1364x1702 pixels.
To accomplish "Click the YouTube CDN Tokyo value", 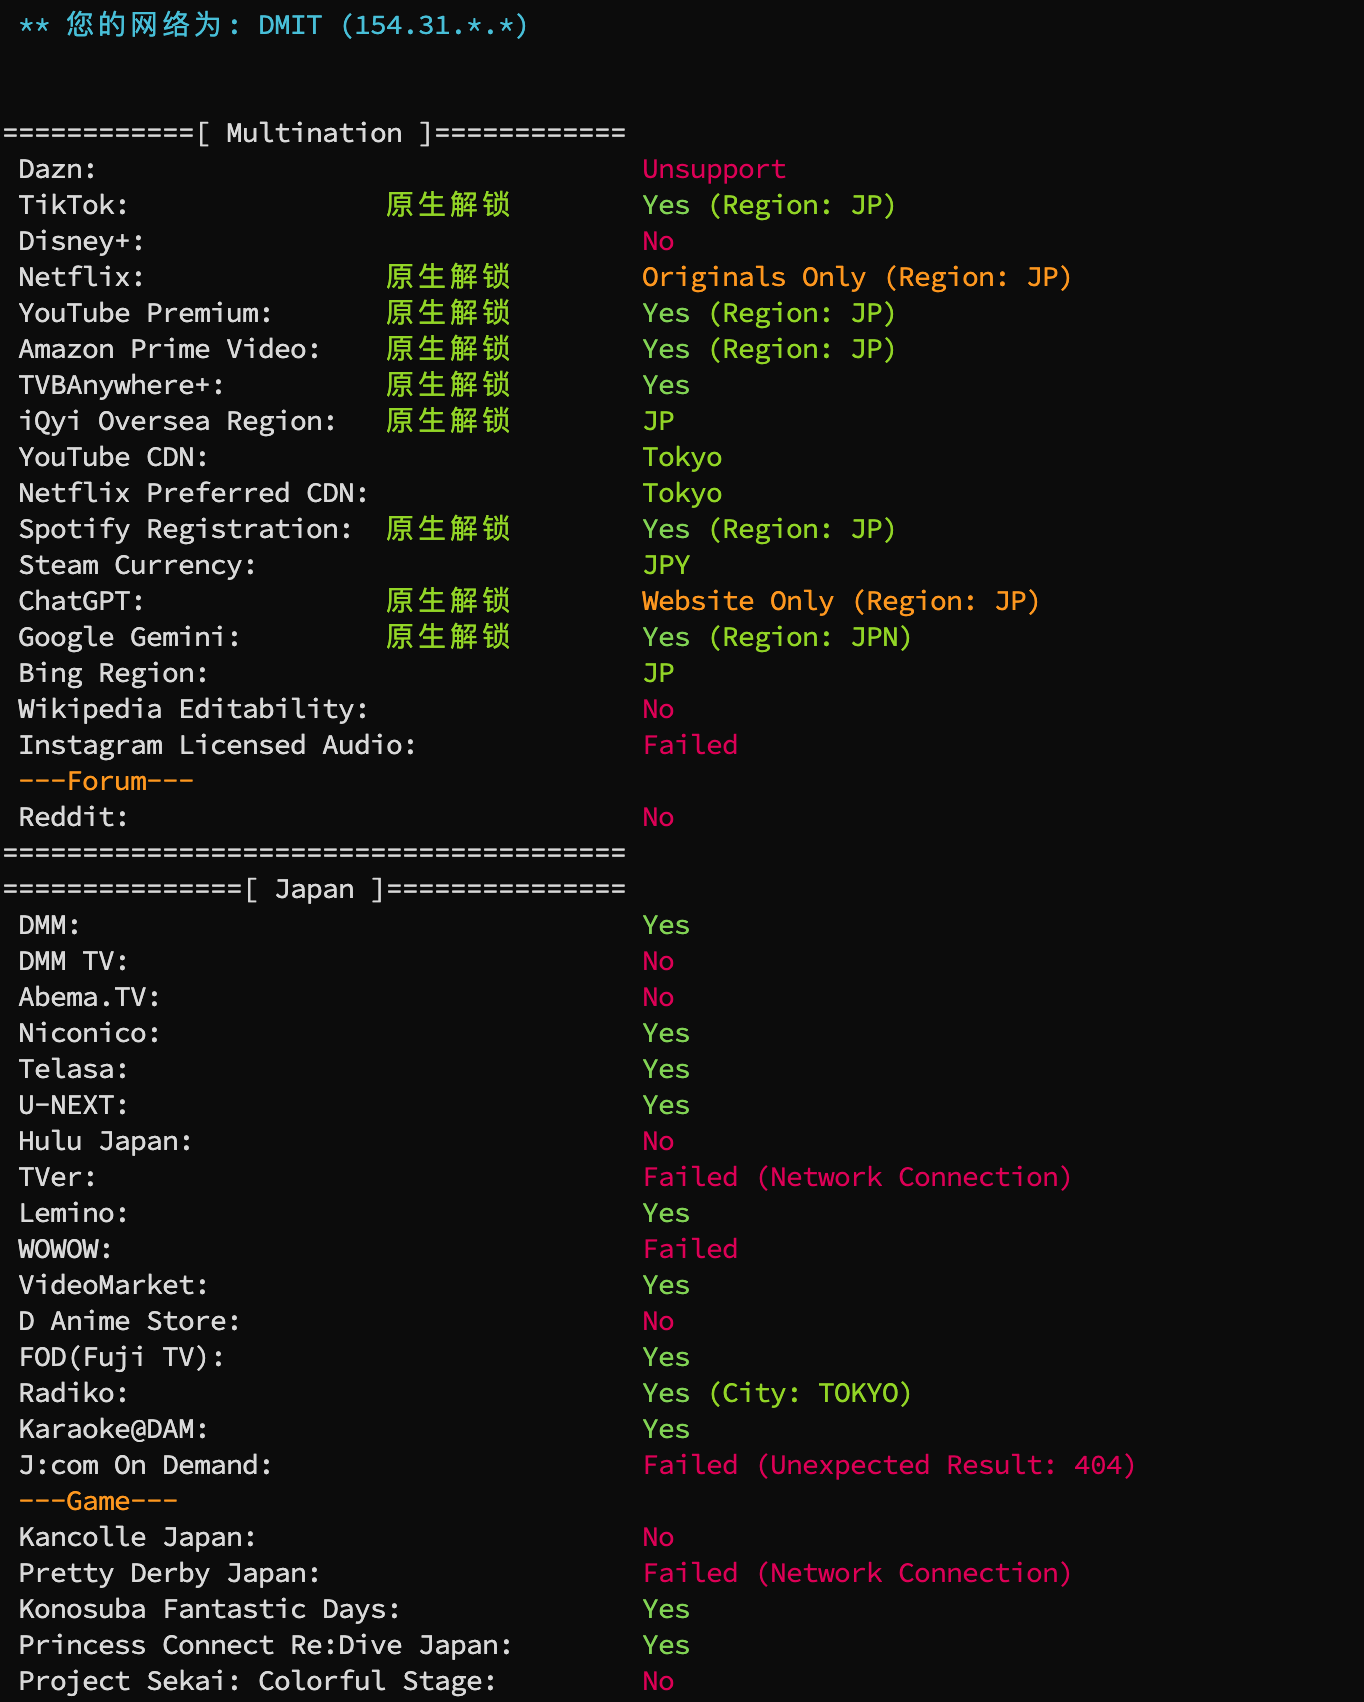I will [681, 457].
